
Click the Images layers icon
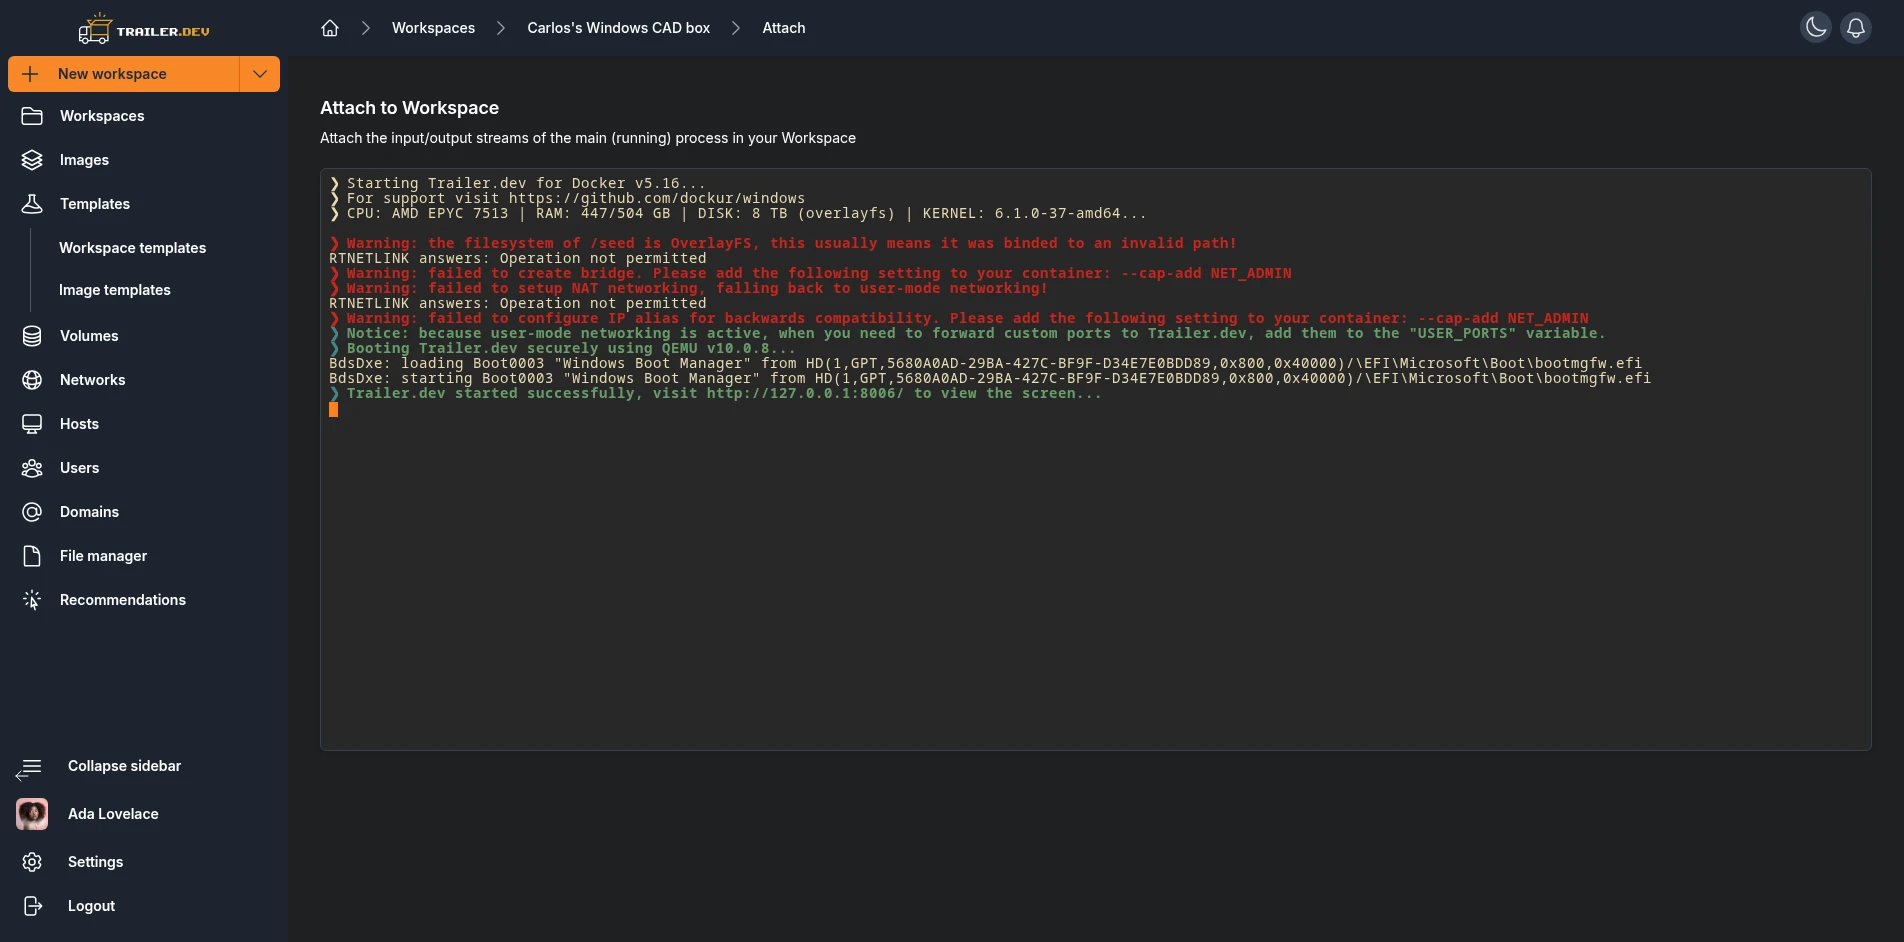pyautogui.click(x=32, y=160)
